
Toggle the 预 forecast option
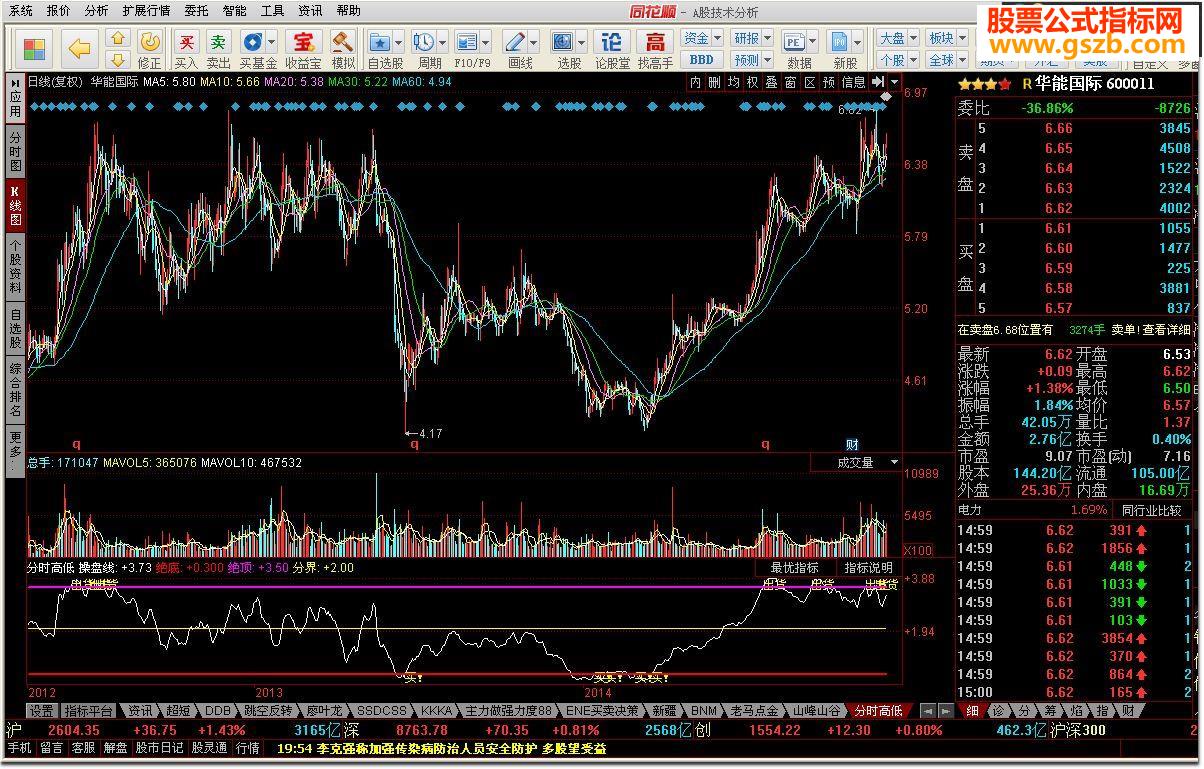pos(828,82)
